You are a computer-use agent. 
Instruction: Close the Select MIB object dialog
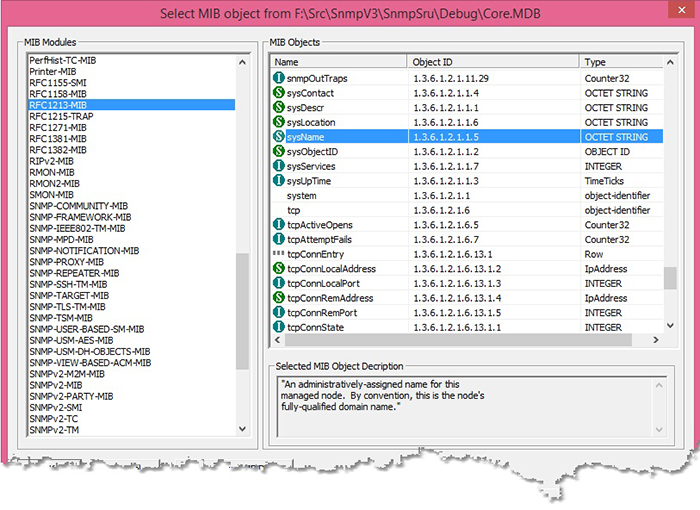coord(681,10)
